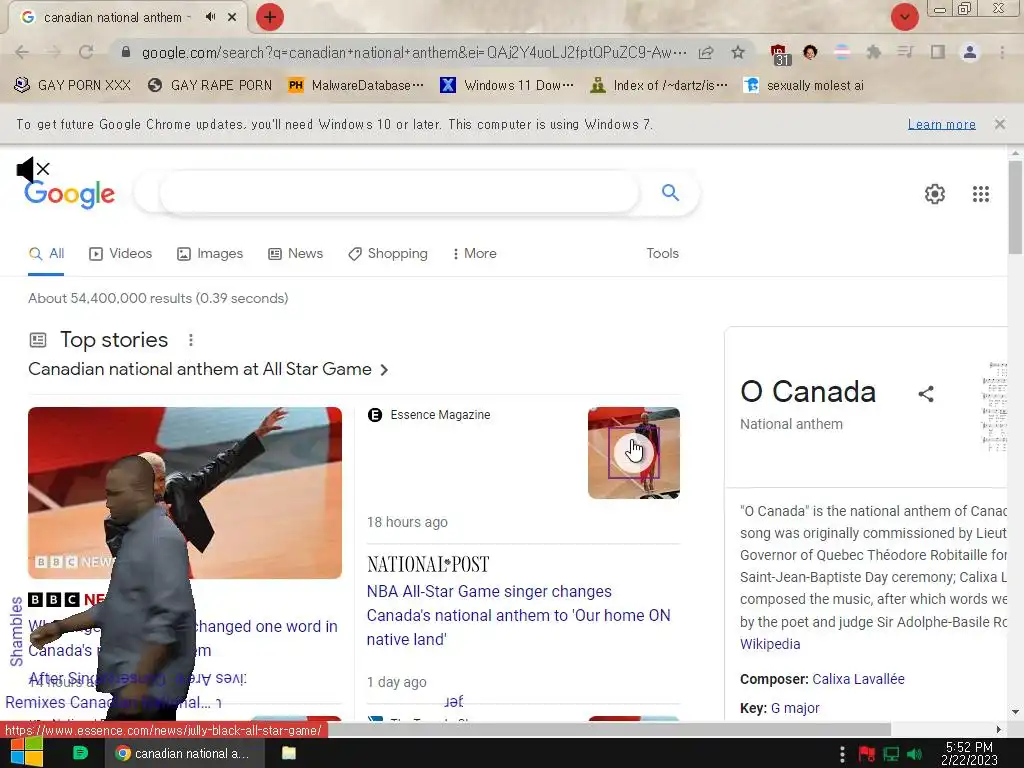
Task: Dismiss the Chrome updates infobar
Action: [x=1000, y=124]
